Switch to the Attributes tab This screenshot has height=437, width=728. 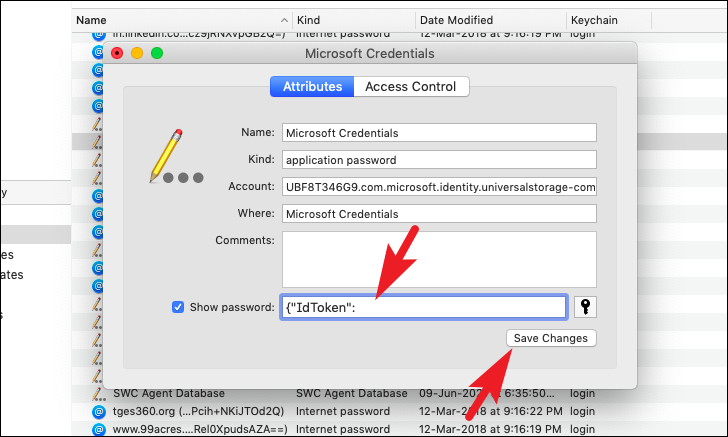pyautogui.click(x=312, y=86)
